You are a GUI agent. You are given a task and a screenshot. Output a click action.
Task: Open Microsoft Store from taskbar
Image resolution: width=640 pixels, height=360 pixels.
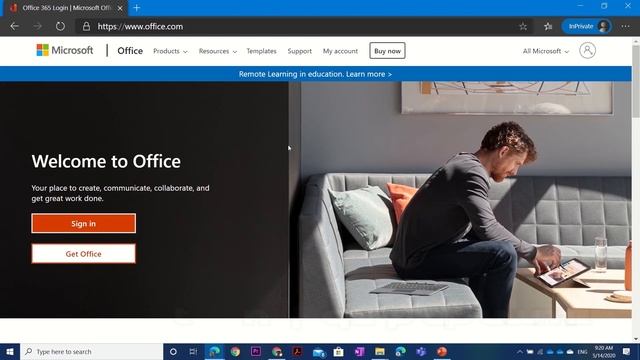point(338,351)
